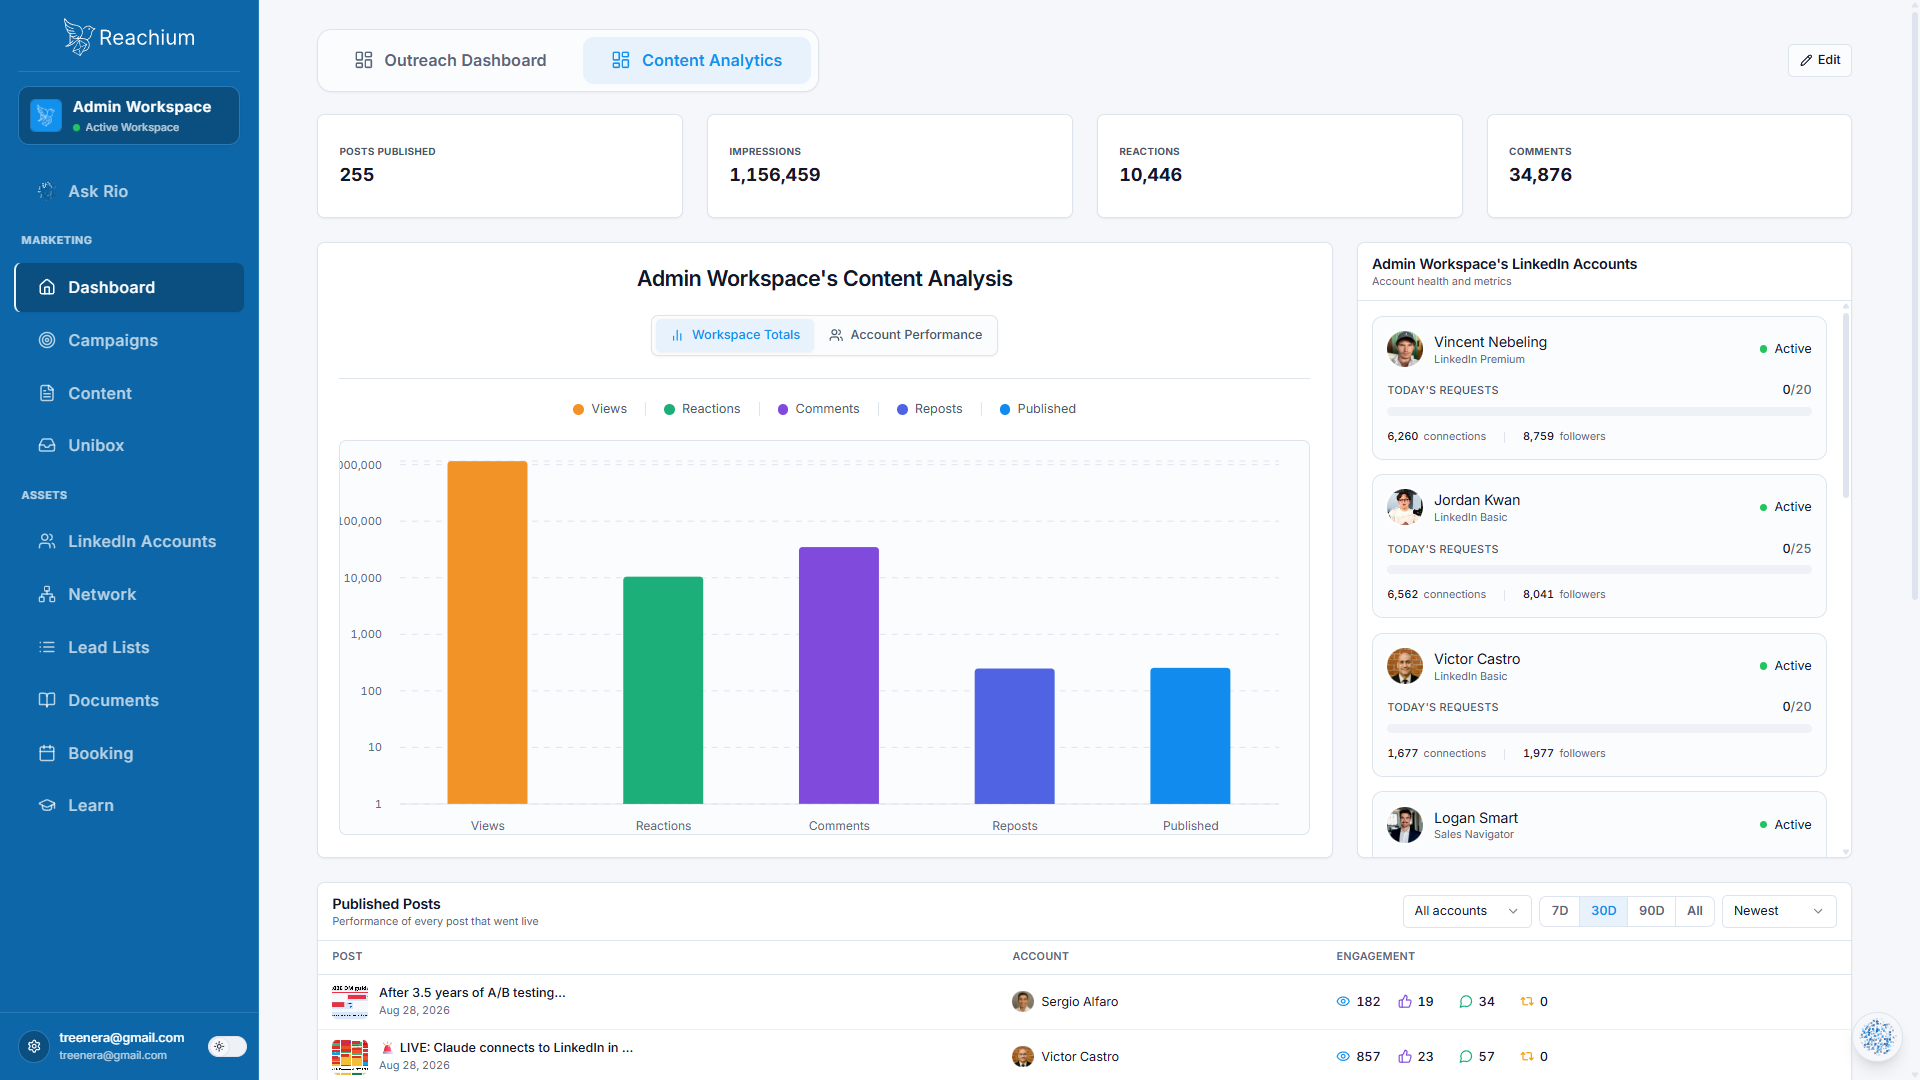Open Campaigns from the sidebar
Image resolution: width=1920 pixels, height=1080 pixels.
pos(129,340)
